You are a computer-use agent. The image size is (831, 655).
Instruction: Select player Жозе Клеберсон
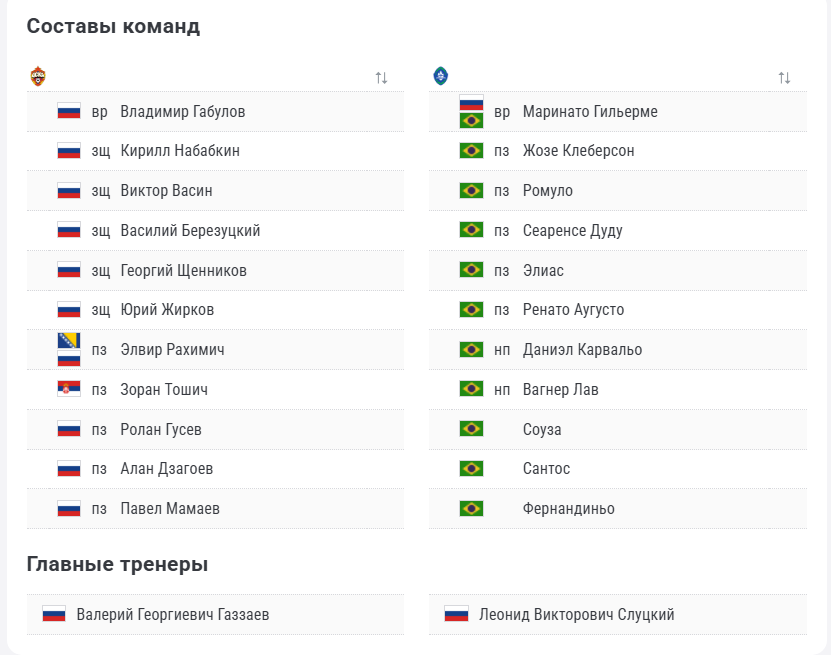[x=578, y=151]
